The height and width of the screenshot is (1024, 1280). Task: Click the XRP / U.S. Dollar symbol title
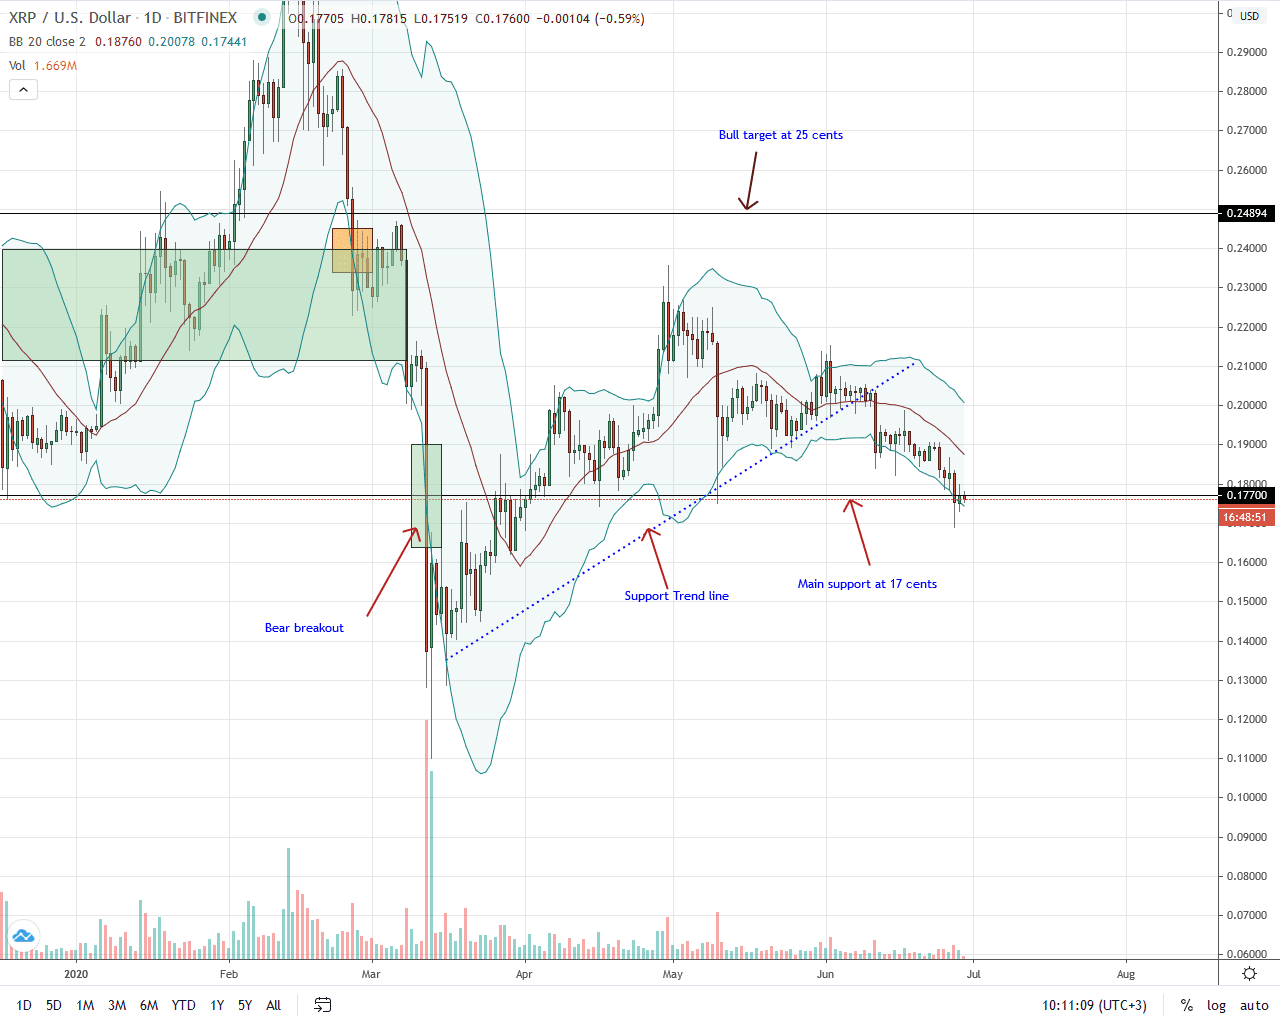pyautogui.click(x=70, y=18)
